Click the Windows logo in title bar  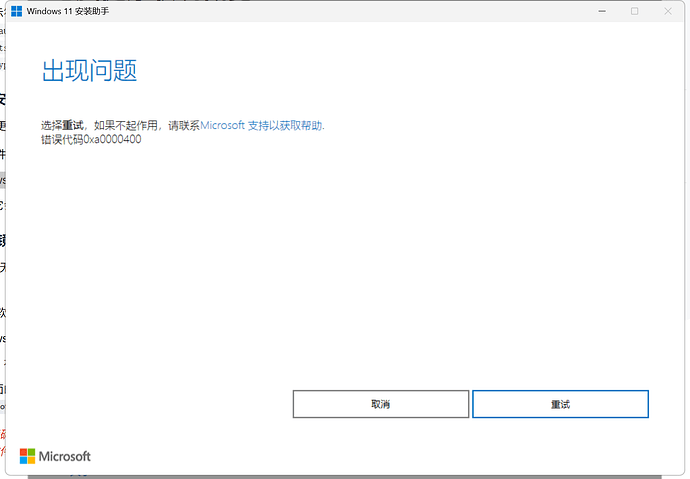17,11
